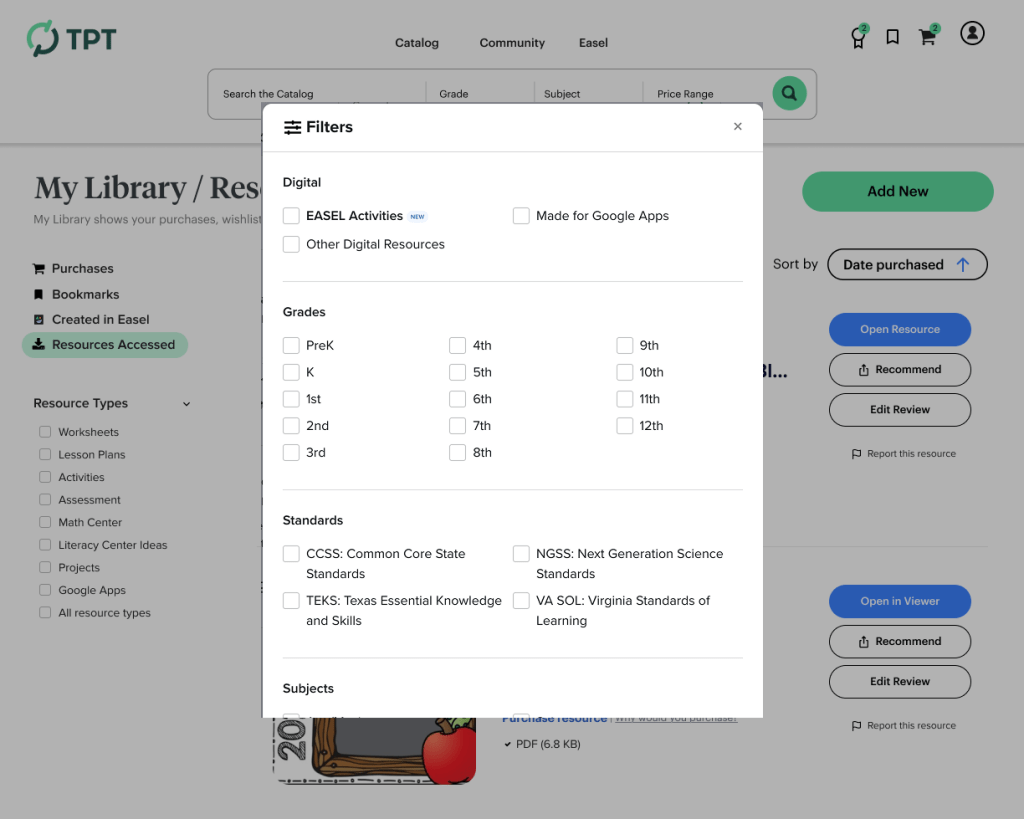1024x819 pixels.
Task: Collapse the Resource Types section chevron
Action: pos(186,404)
